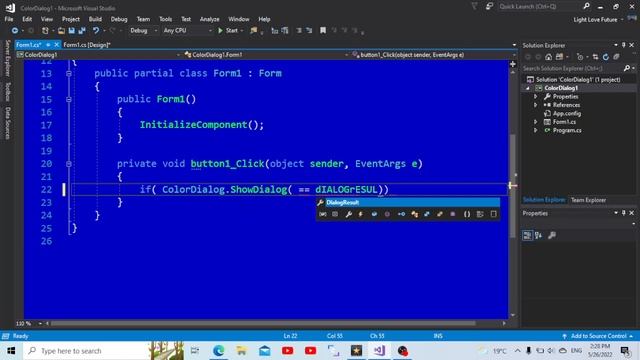Click the Alphabetical sort icon in Properties panel
Image resolution: width=640 pixels, height=360 pixels.
538,236
